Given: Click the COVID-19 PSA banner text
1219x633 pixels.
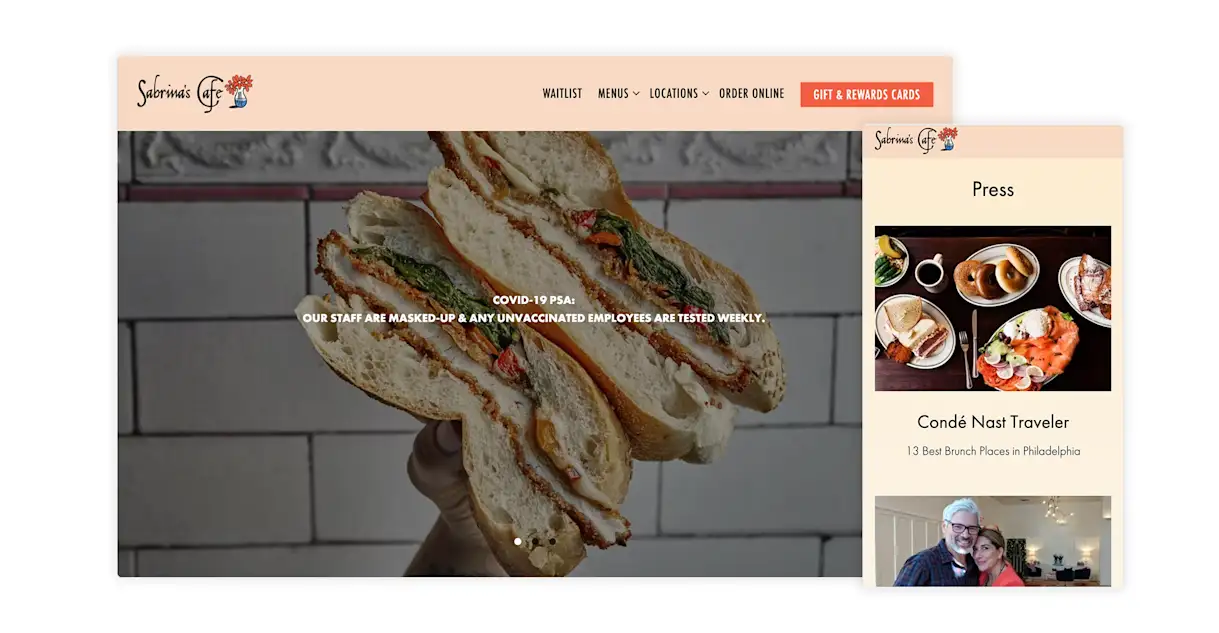Looking at the screenshot, I should 534,309.
